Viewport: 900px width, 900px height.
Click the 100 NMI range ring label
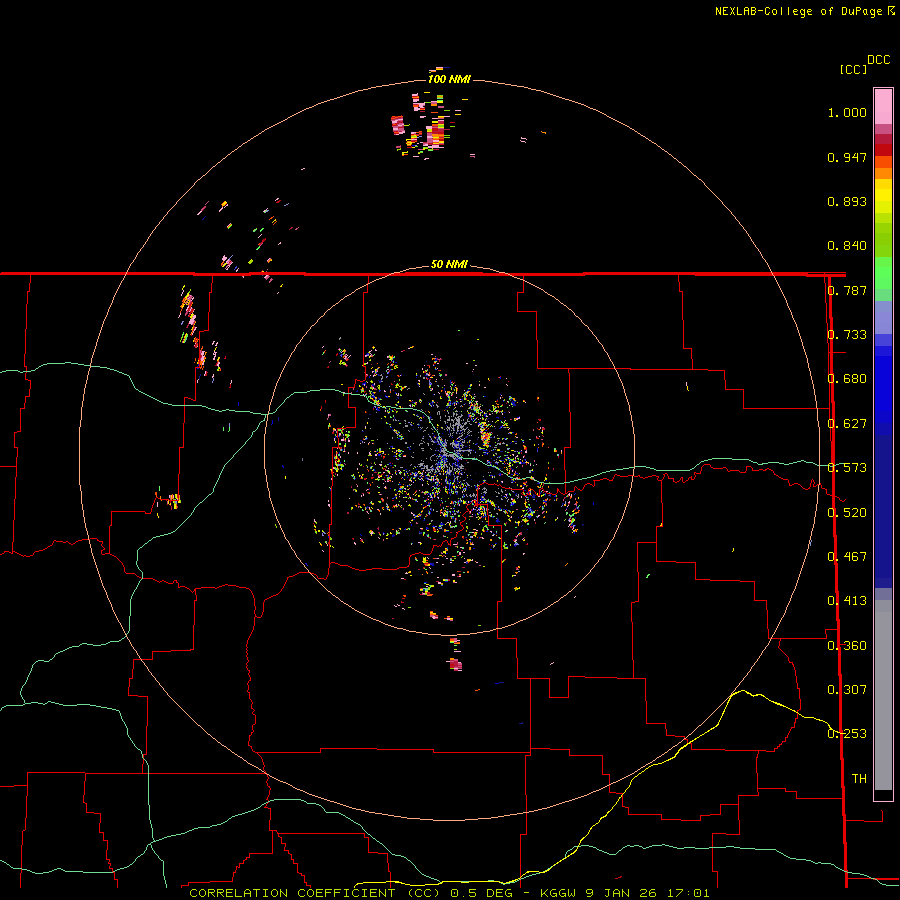[449, 79]
